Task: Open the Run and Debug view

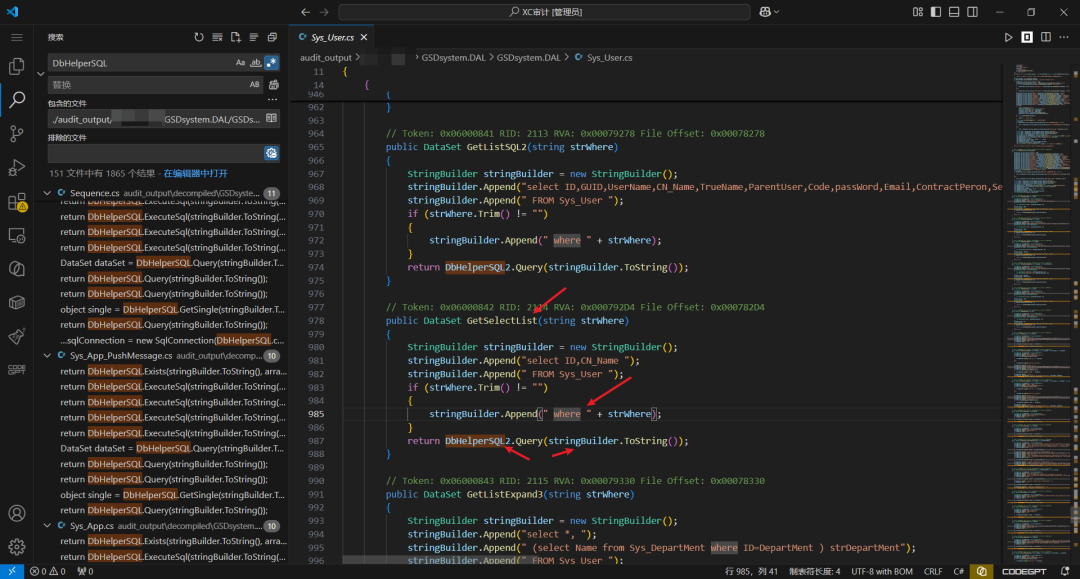Action: pyautogui.click(x=17, y=167)
